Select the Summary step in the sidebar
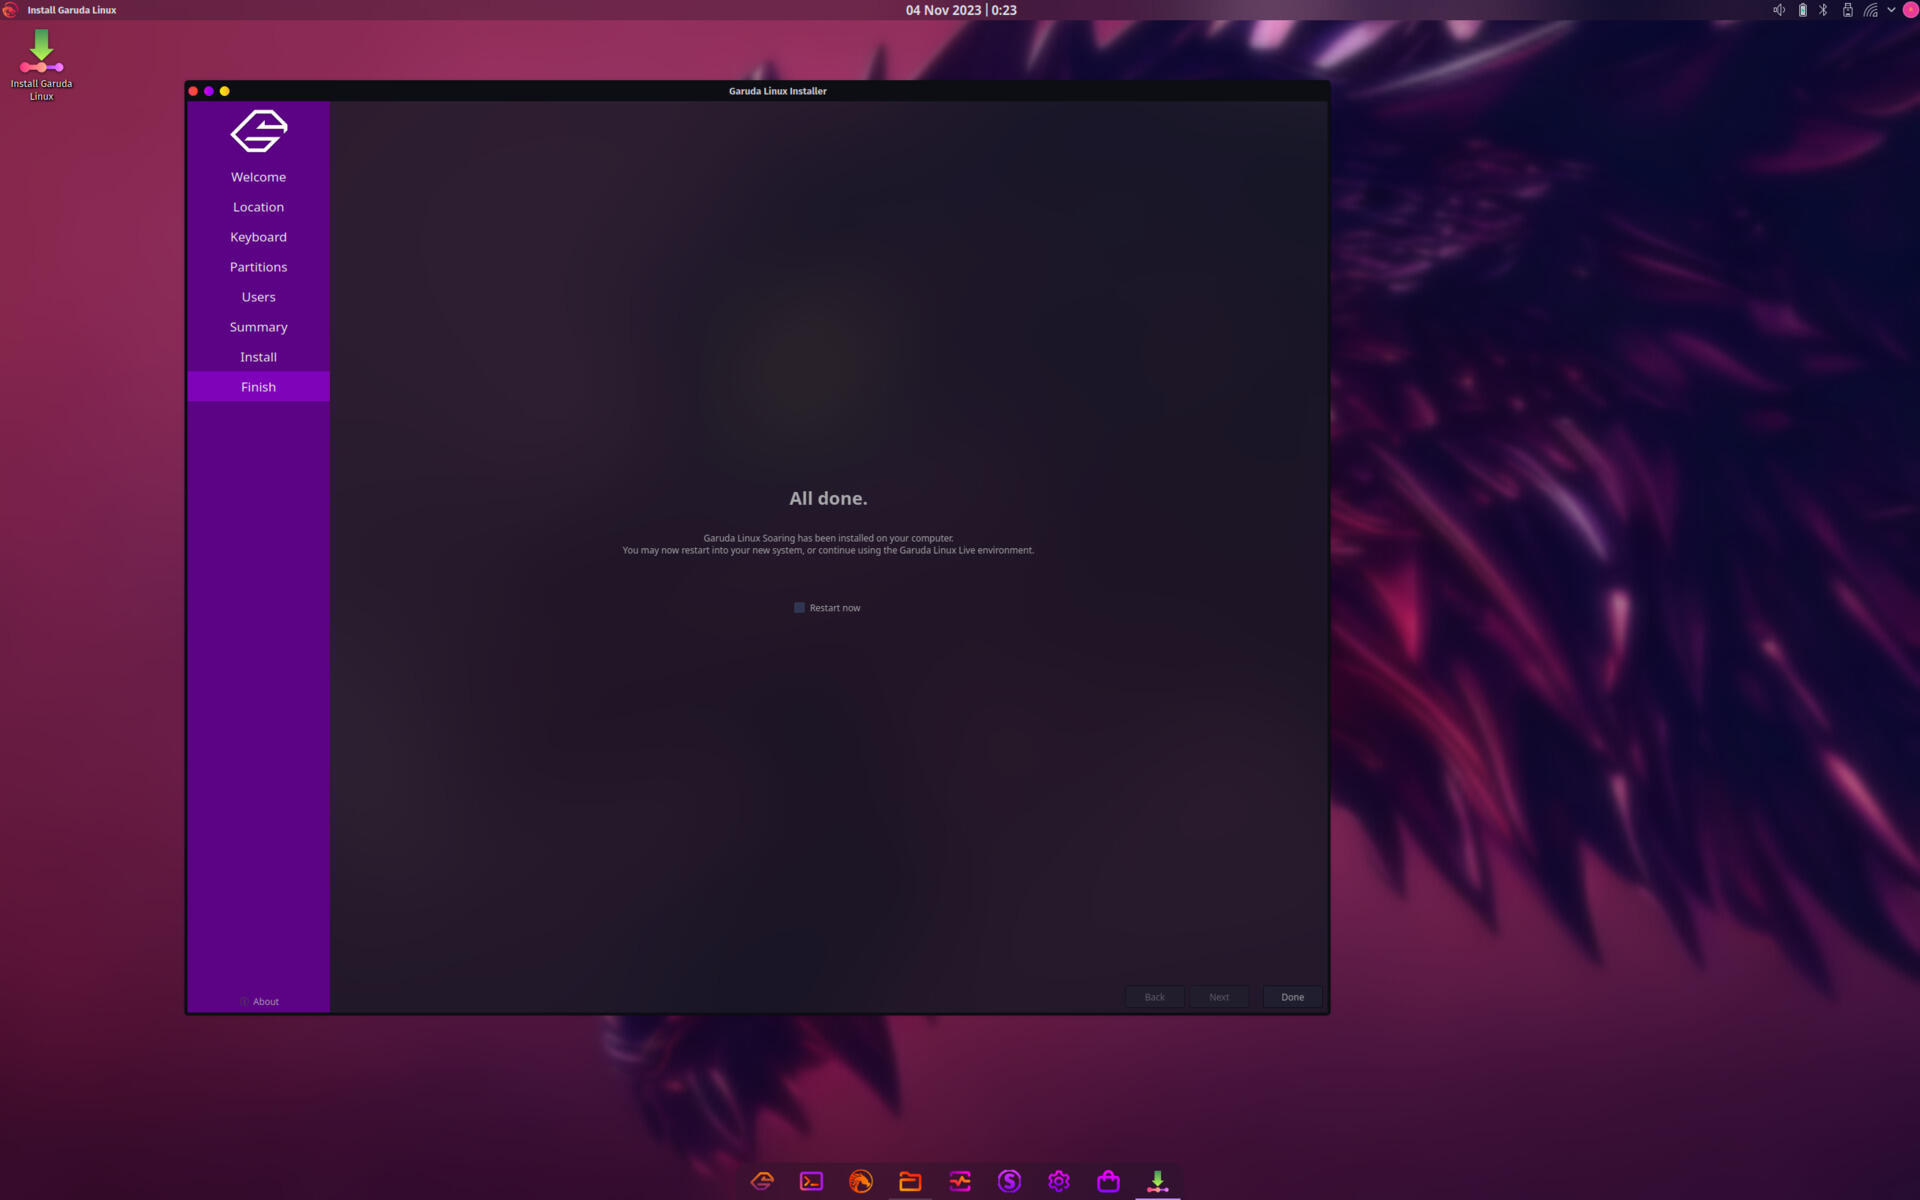Viewport: 1920px width, 1200px height. click(258, 327)
